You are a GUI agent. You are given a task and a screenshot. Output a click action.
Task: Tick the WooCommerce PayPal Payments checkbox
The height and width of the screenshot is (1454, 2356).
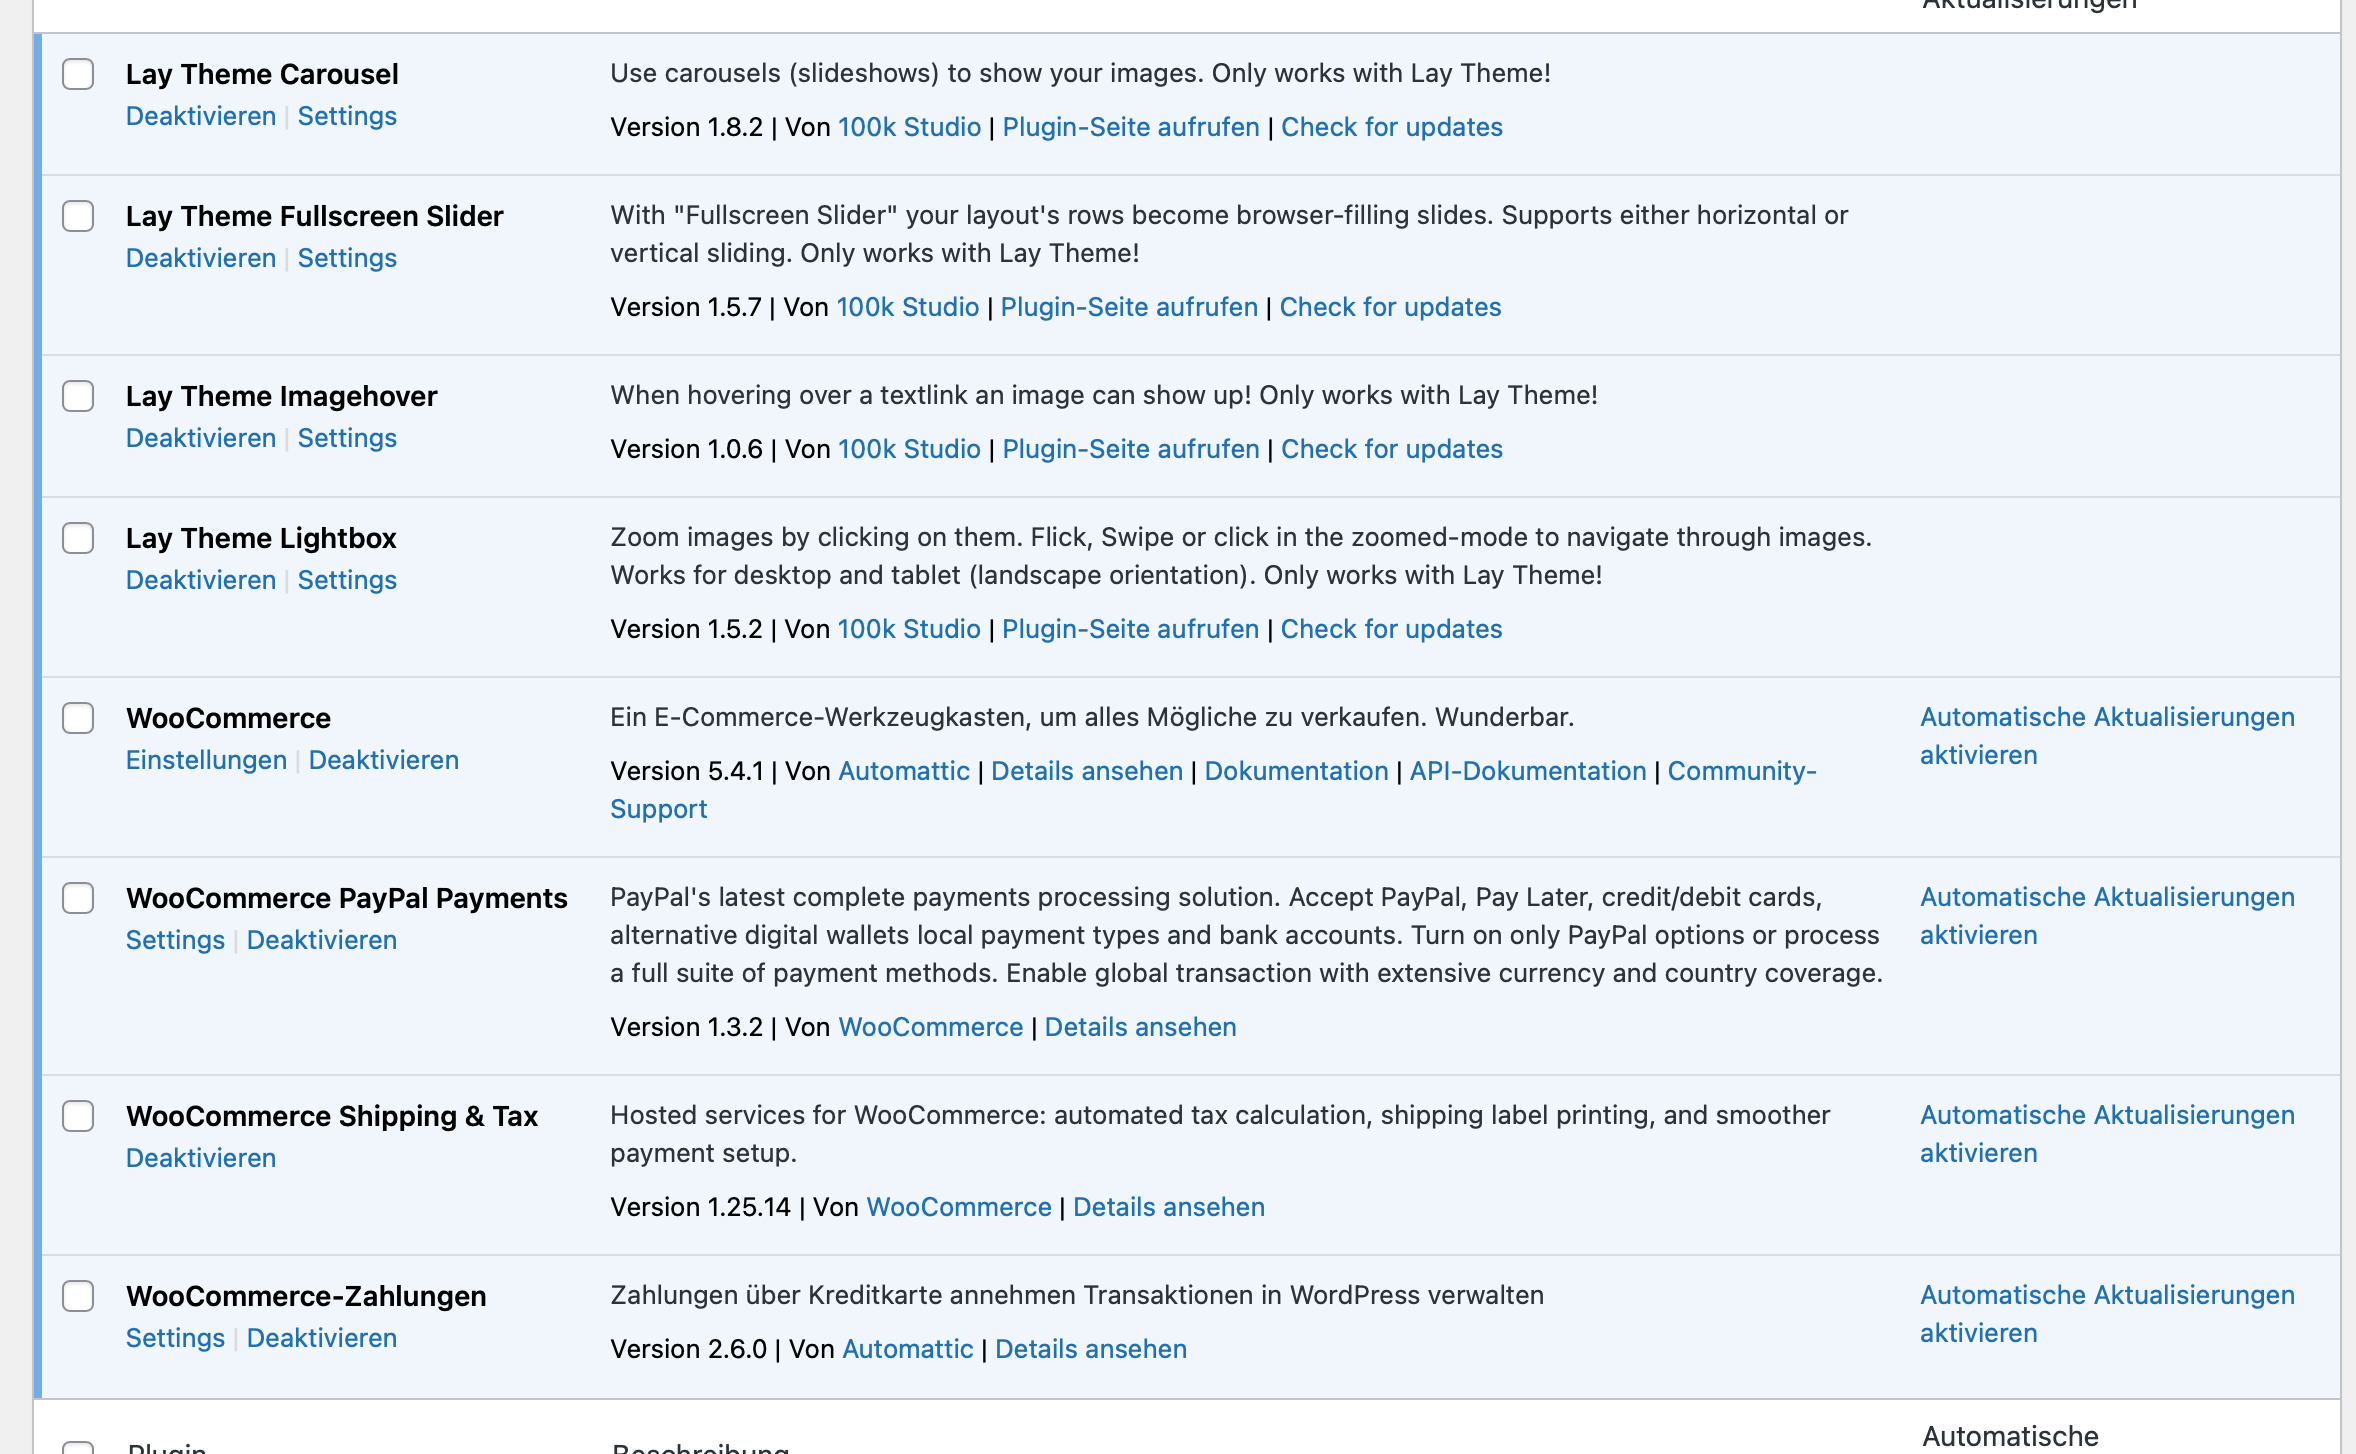pyautogui.click(x=78, y=898)
